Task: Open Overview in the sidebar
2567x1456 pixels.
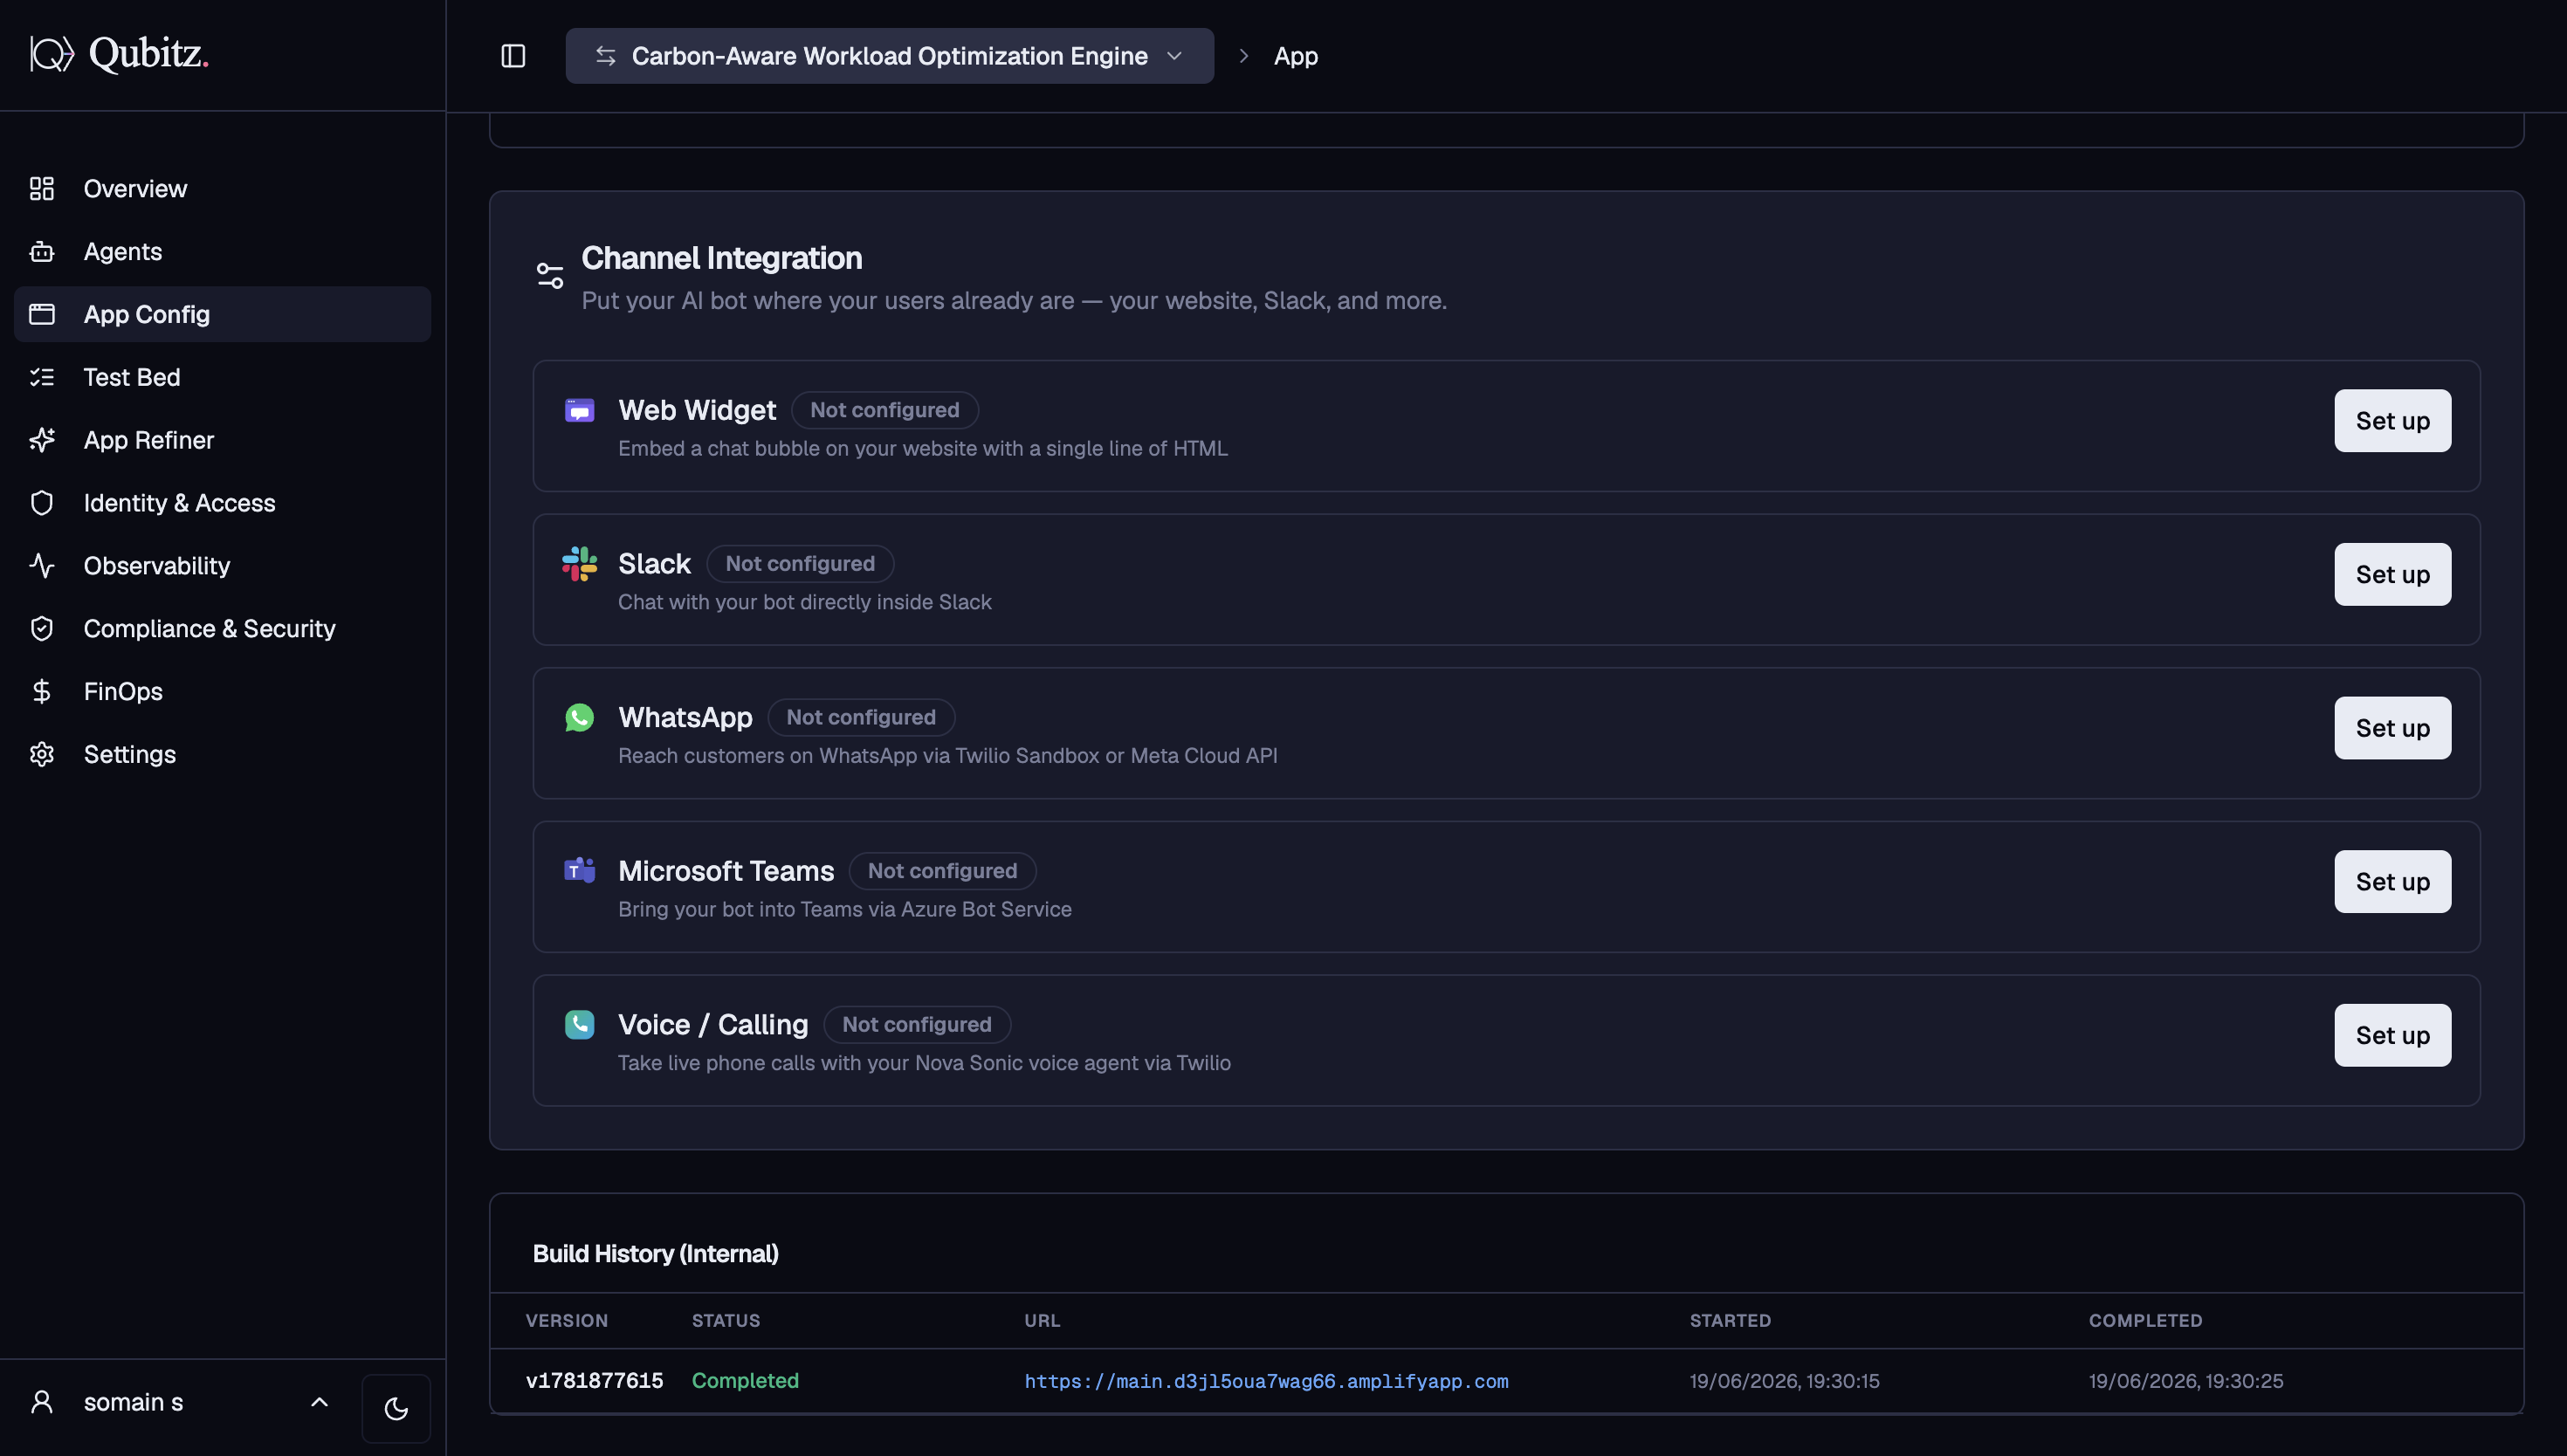Action: [x=222, y=189]
